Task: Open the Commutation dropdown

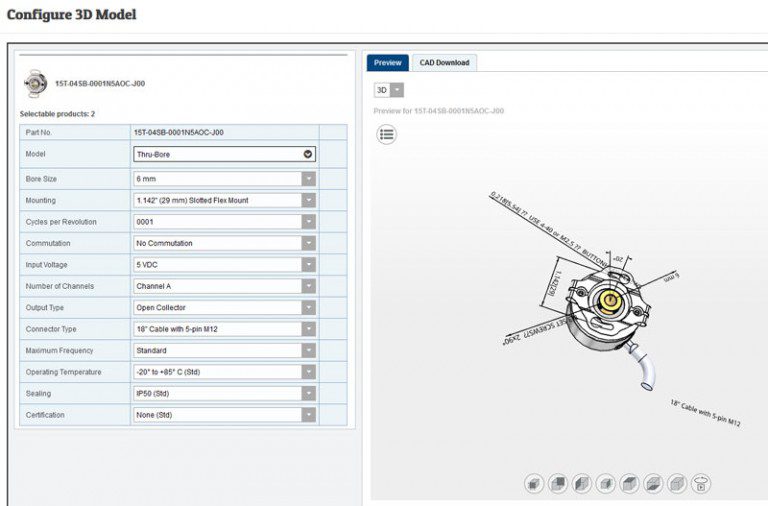Action: tap(224, 243)
